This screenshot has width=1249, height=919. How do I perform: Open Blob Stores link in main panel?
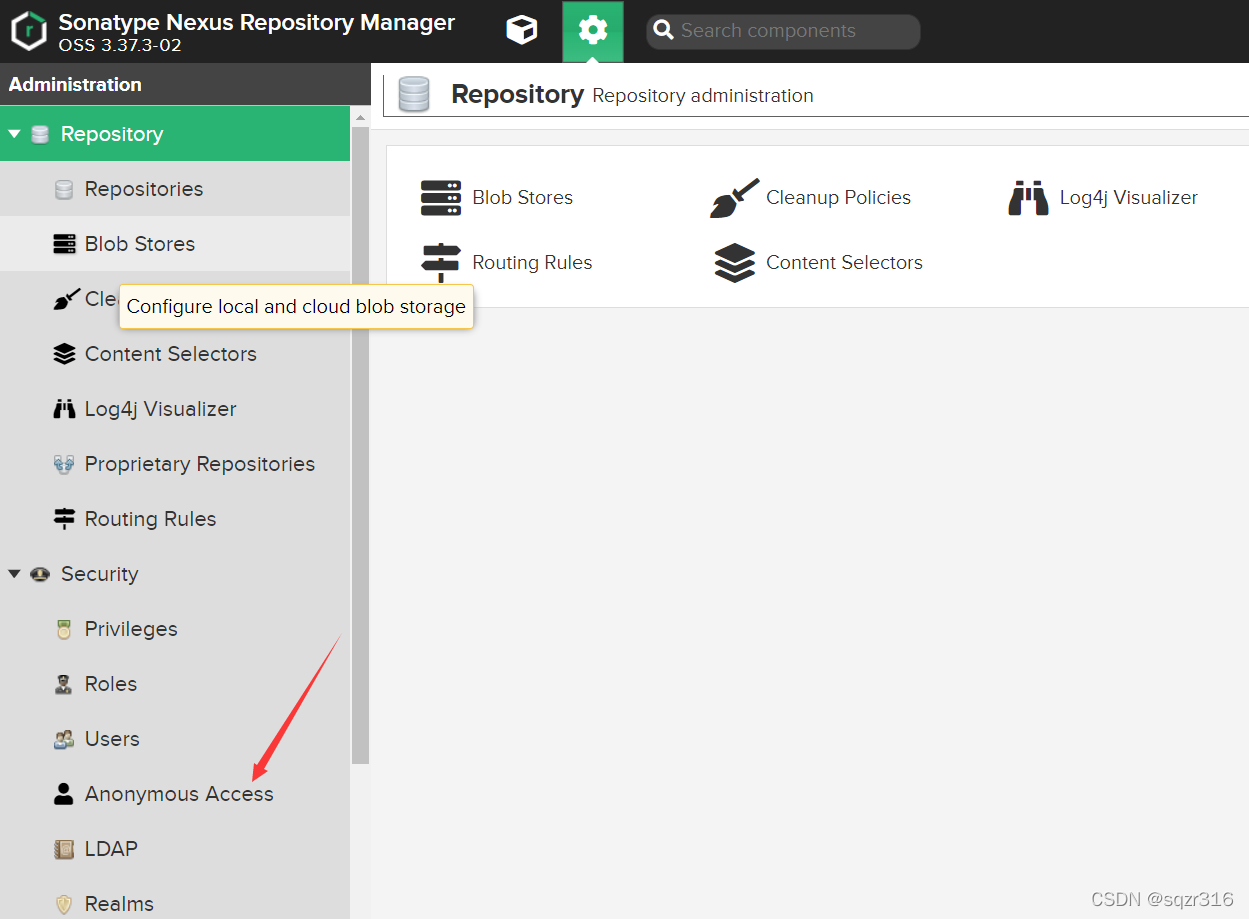(x=522, y=198)
